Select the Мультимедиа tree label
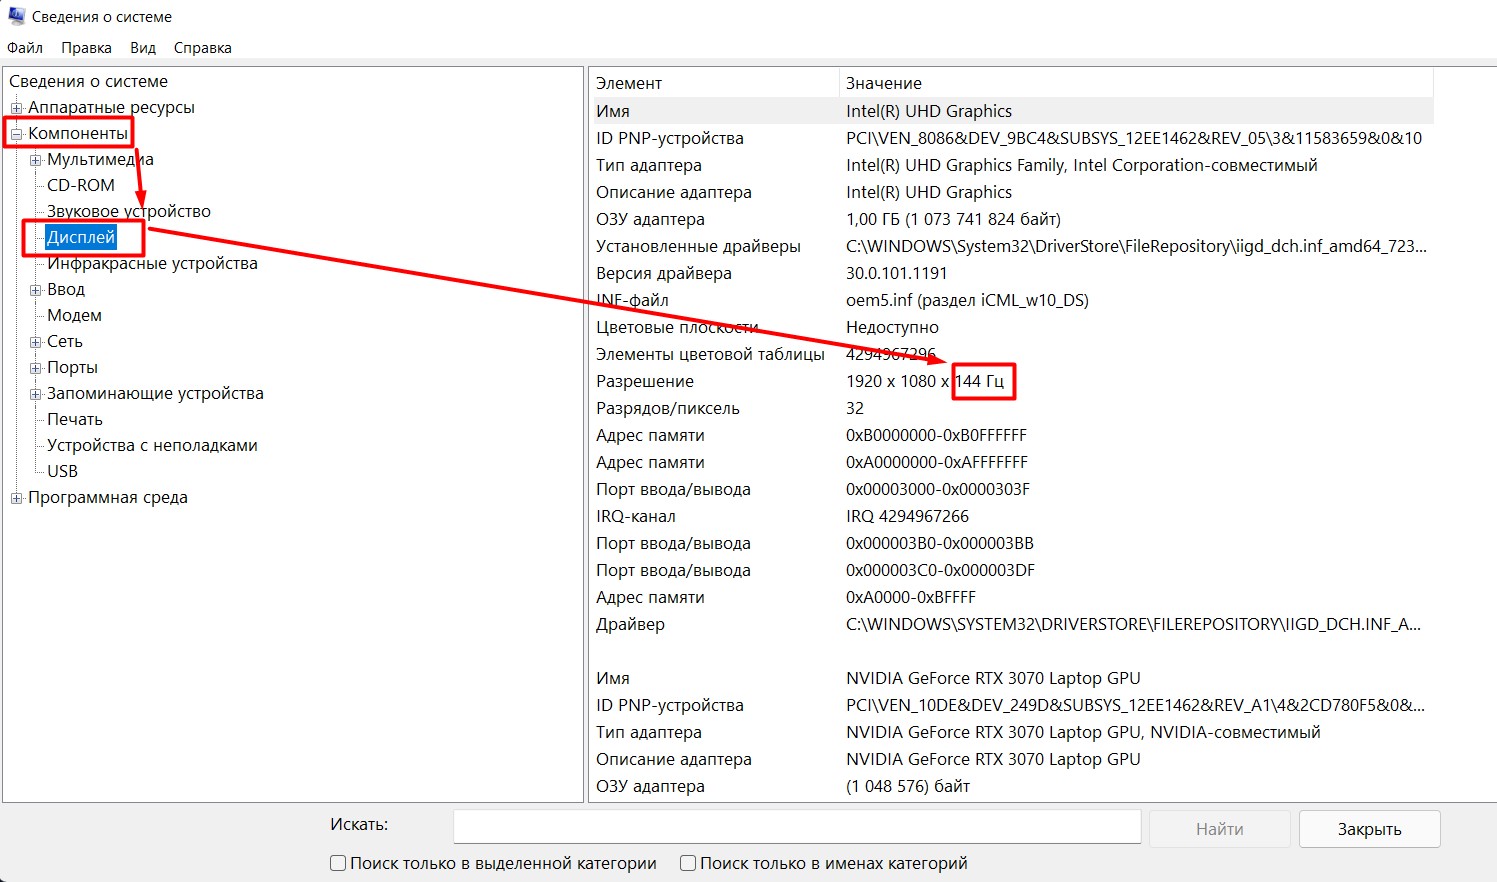This screenshot has height=882, width=1497. (100, 159)
